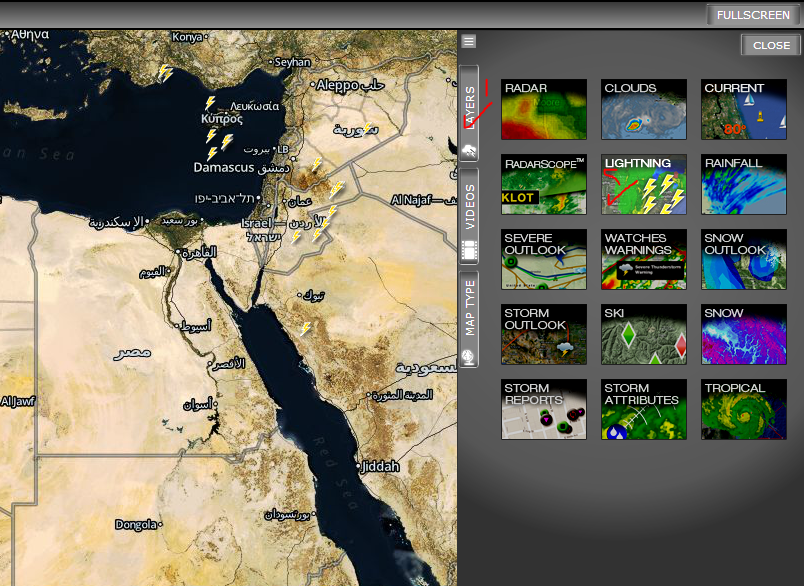Select the Rainfall layer tile
This screenshot has height=586, width=804.
(744, 184)
